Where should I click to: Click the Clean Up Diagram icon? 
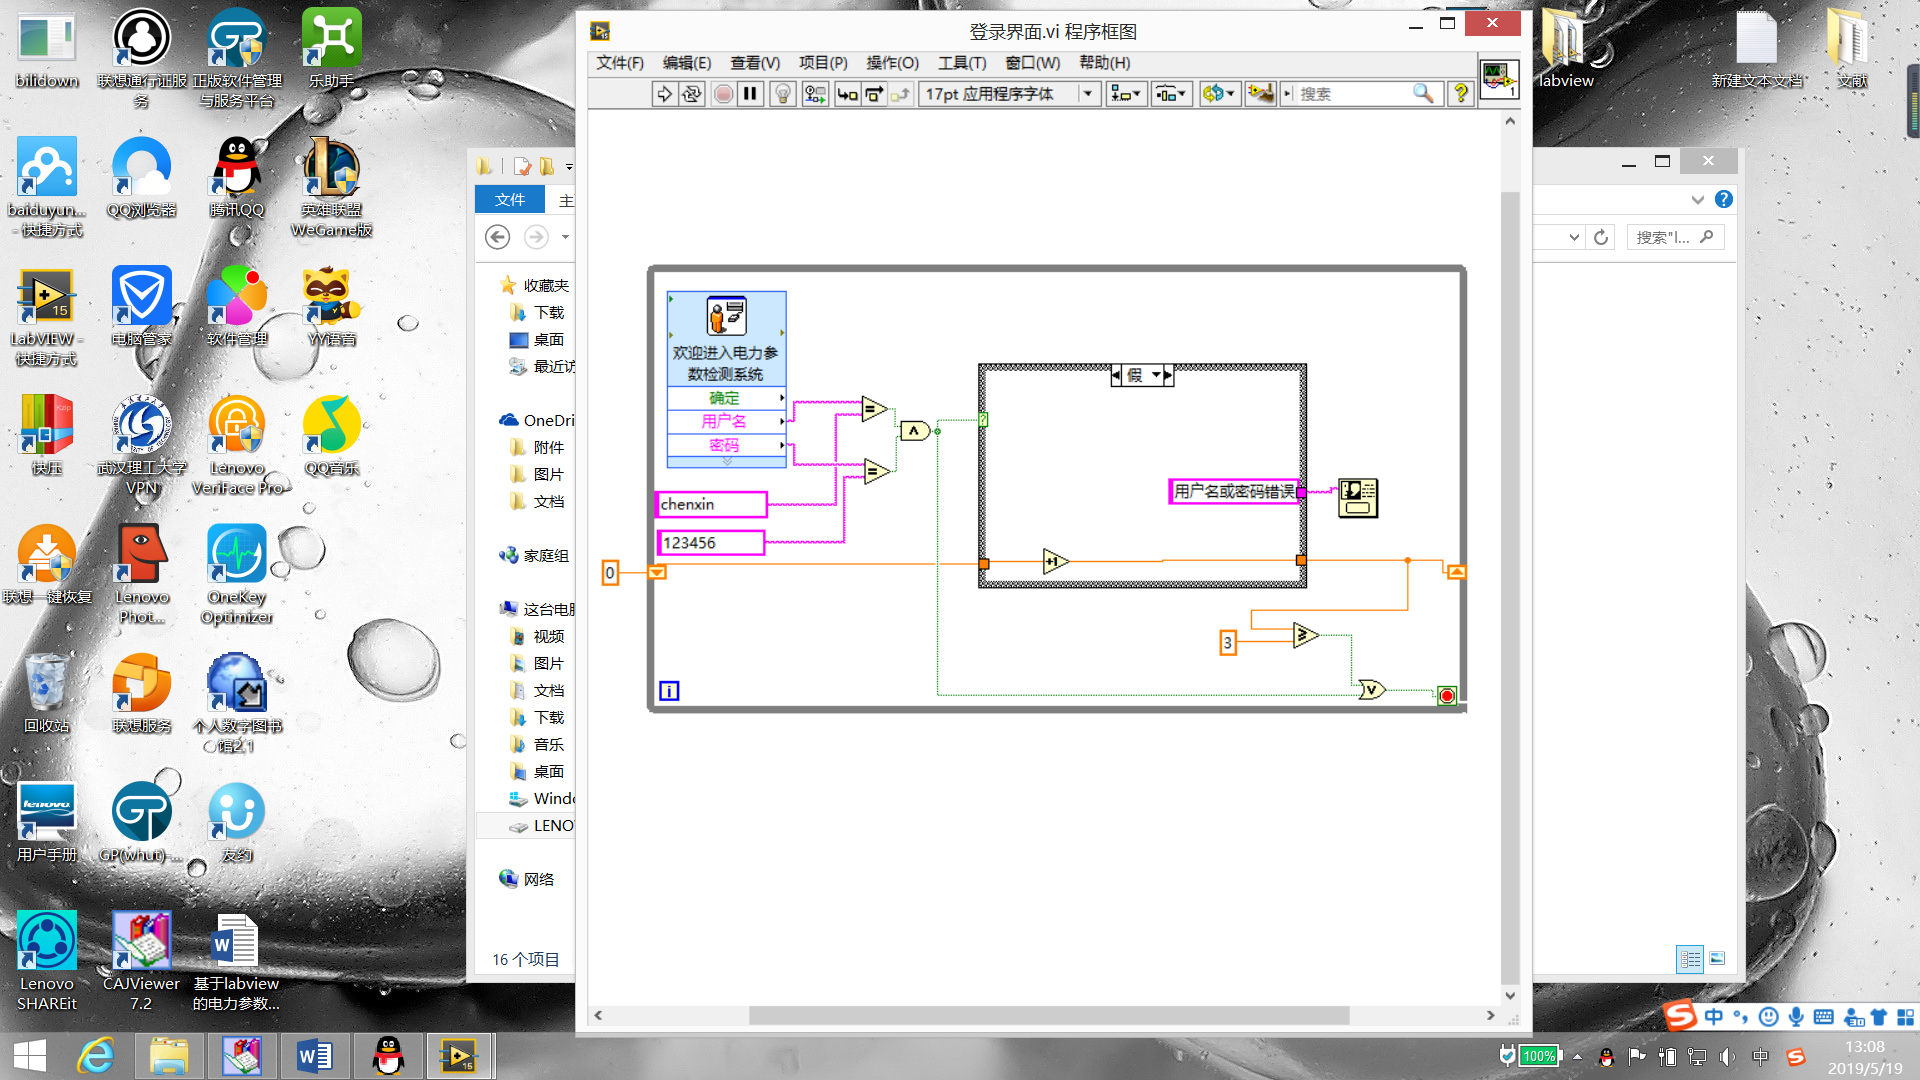point(1260,94)
